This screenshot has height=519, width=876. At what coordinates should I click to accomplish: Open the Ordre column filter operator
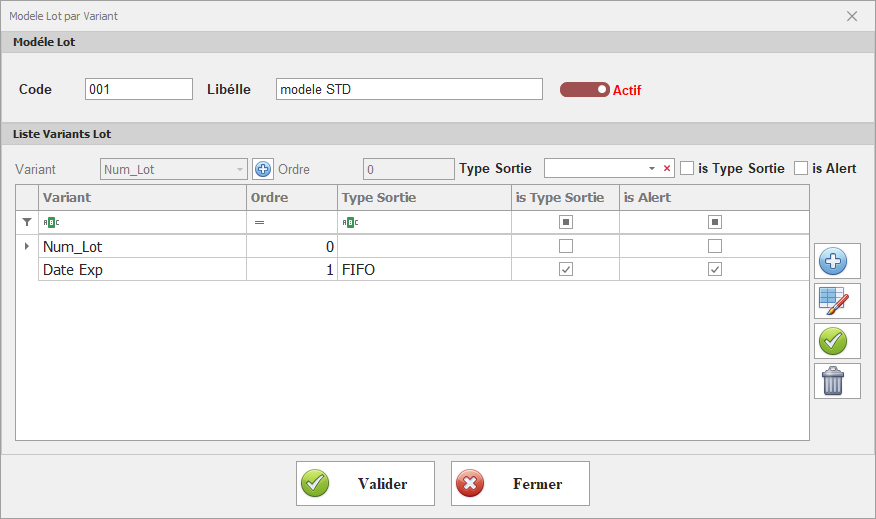(x=259, y=222)
